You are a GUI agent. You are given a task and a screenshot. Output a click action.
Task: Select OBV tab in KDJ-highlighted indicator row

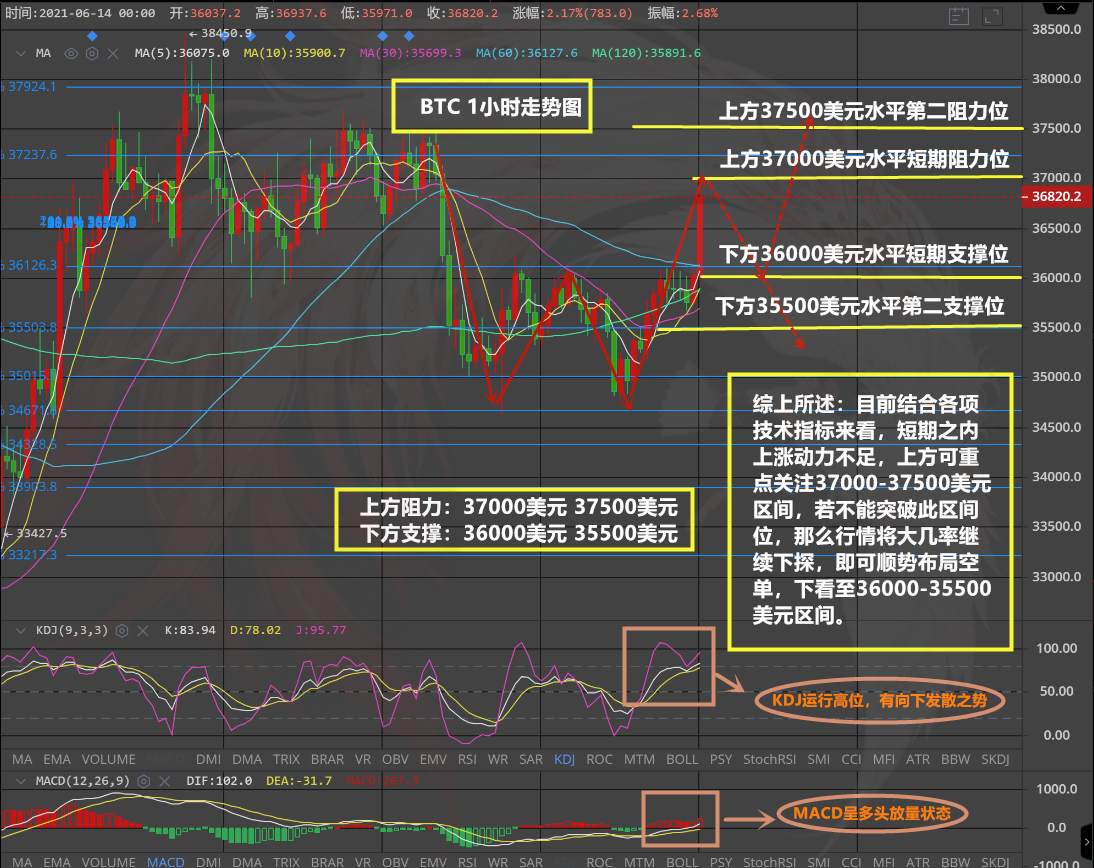[395, 759]
